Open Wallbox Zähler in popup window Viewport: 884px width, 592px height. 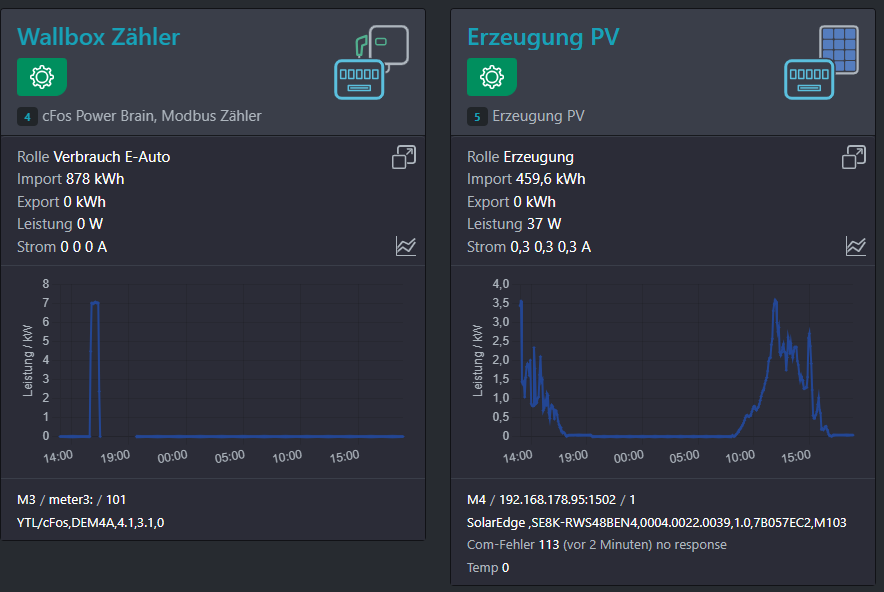pos(404,157)
